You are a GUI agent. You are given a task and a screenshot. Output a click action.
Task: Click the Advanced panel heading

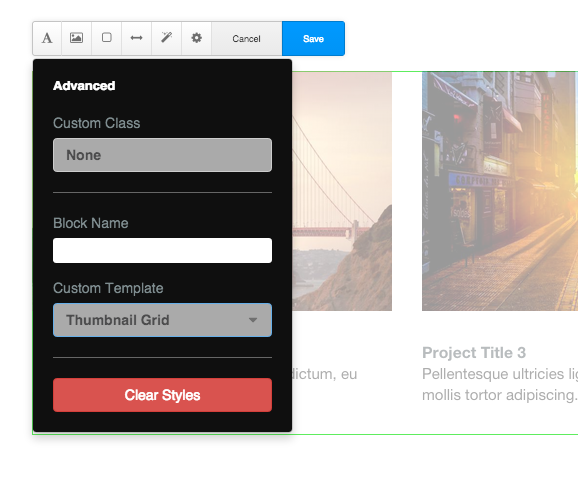click(x=84, y=86)
